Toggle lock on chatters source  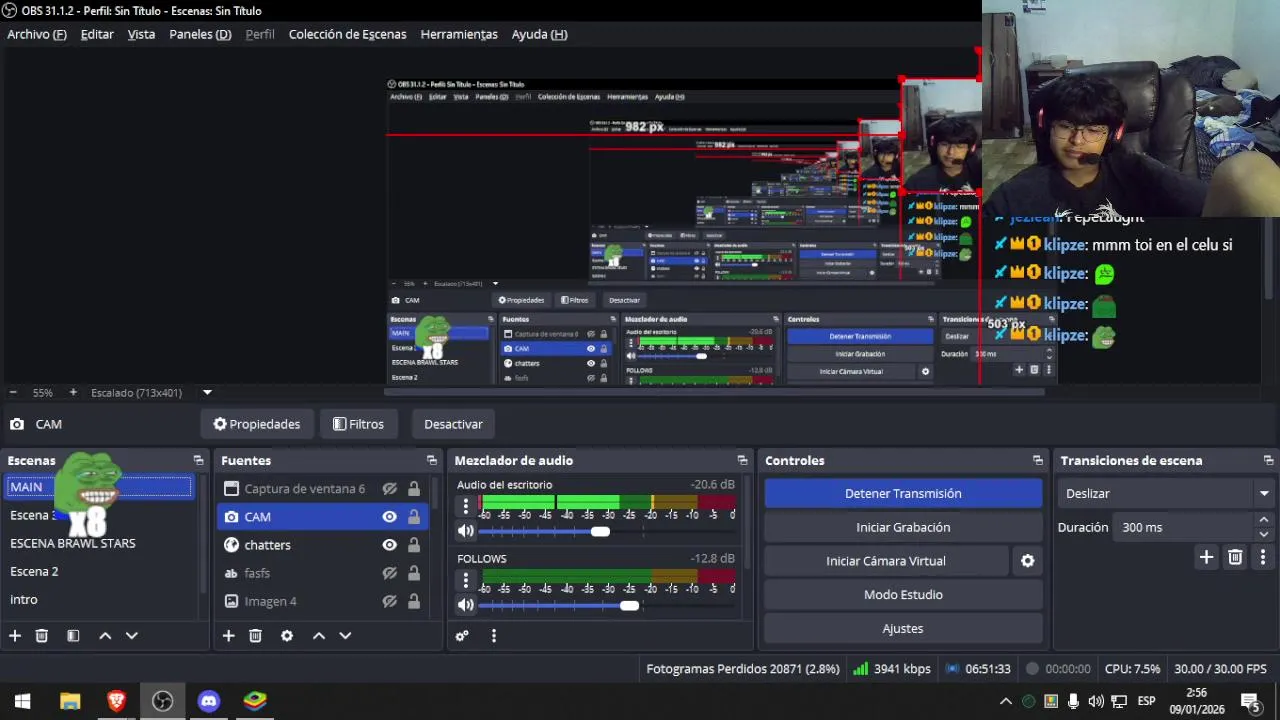414,545
